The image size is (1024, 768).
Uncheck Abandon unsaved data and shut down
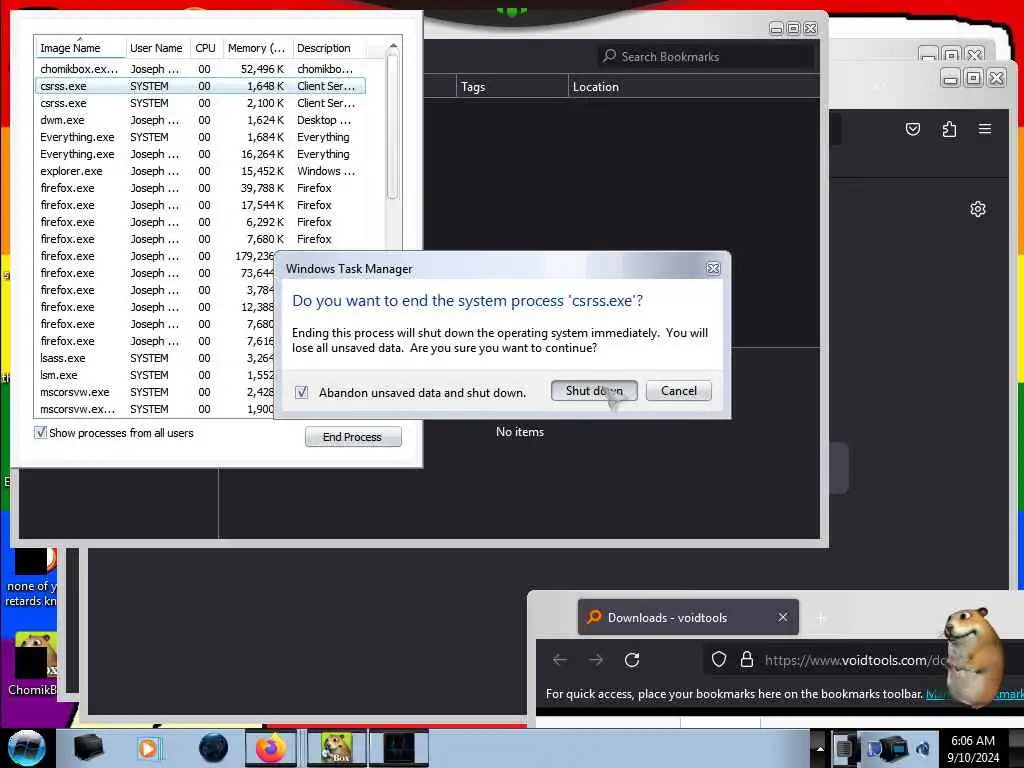pos(302,392)
